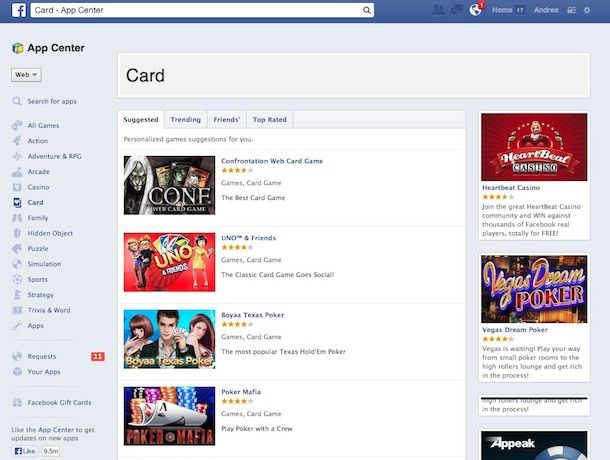Click the Hidden Object category icon
This screenshot has width=610, height=460.
click(17, 233)
